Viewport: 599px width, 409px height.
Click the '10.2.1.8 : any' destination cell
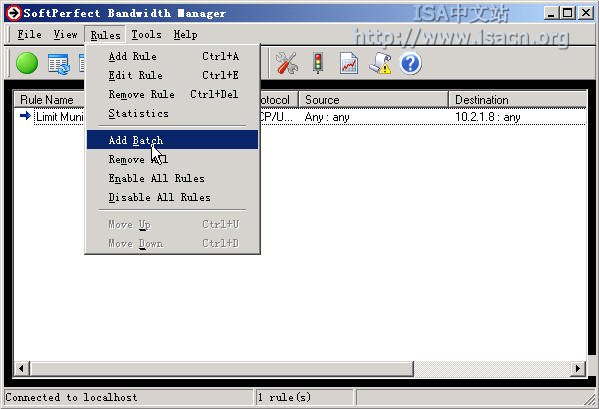tap(487, 117)
